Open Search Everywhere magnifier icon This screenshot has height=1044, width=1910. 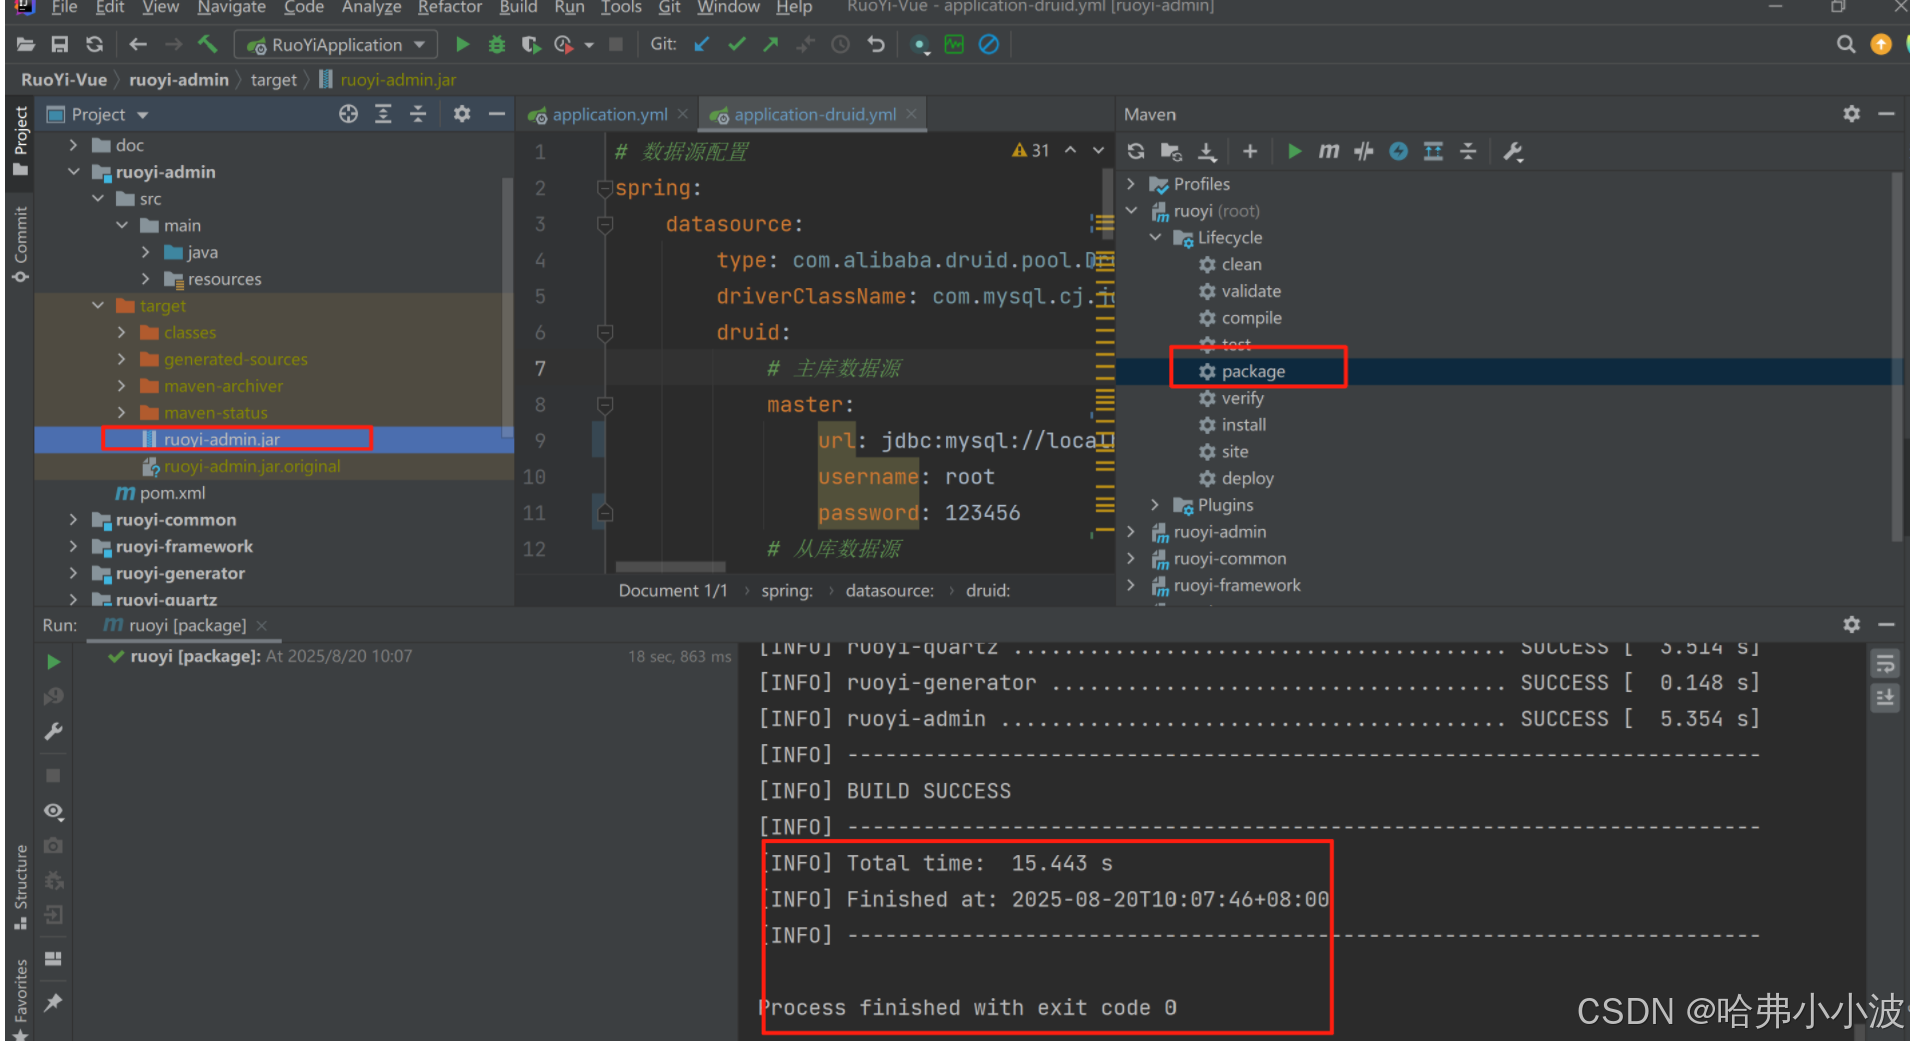(x=1846, y=44)
